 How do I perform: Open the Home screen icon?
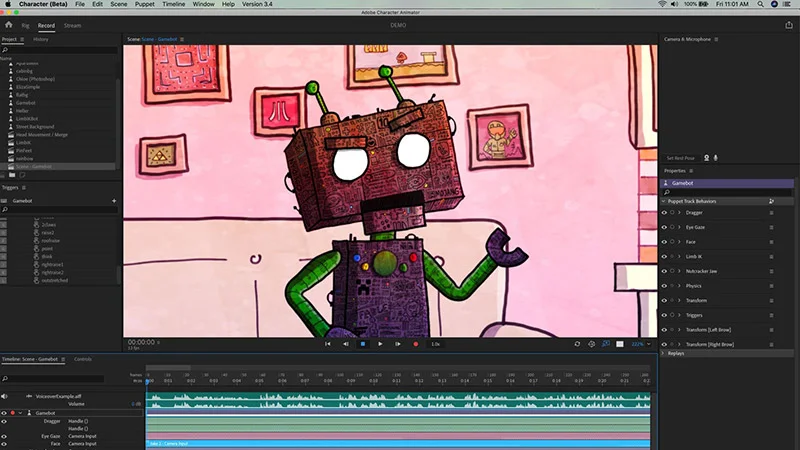click(x=9, y=24)
